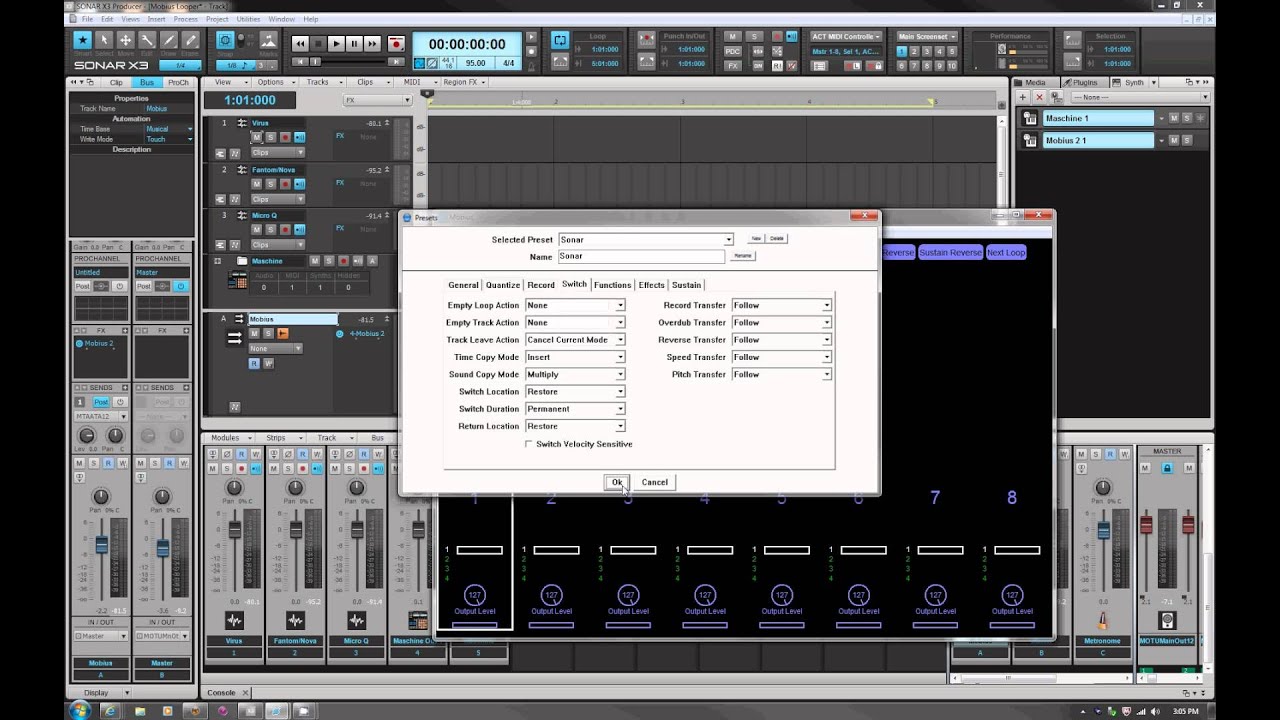This screenshot has width=1280, height=720.
Task: Select the Erase tool
Action: pyautogui.click(x=189, y=42)
